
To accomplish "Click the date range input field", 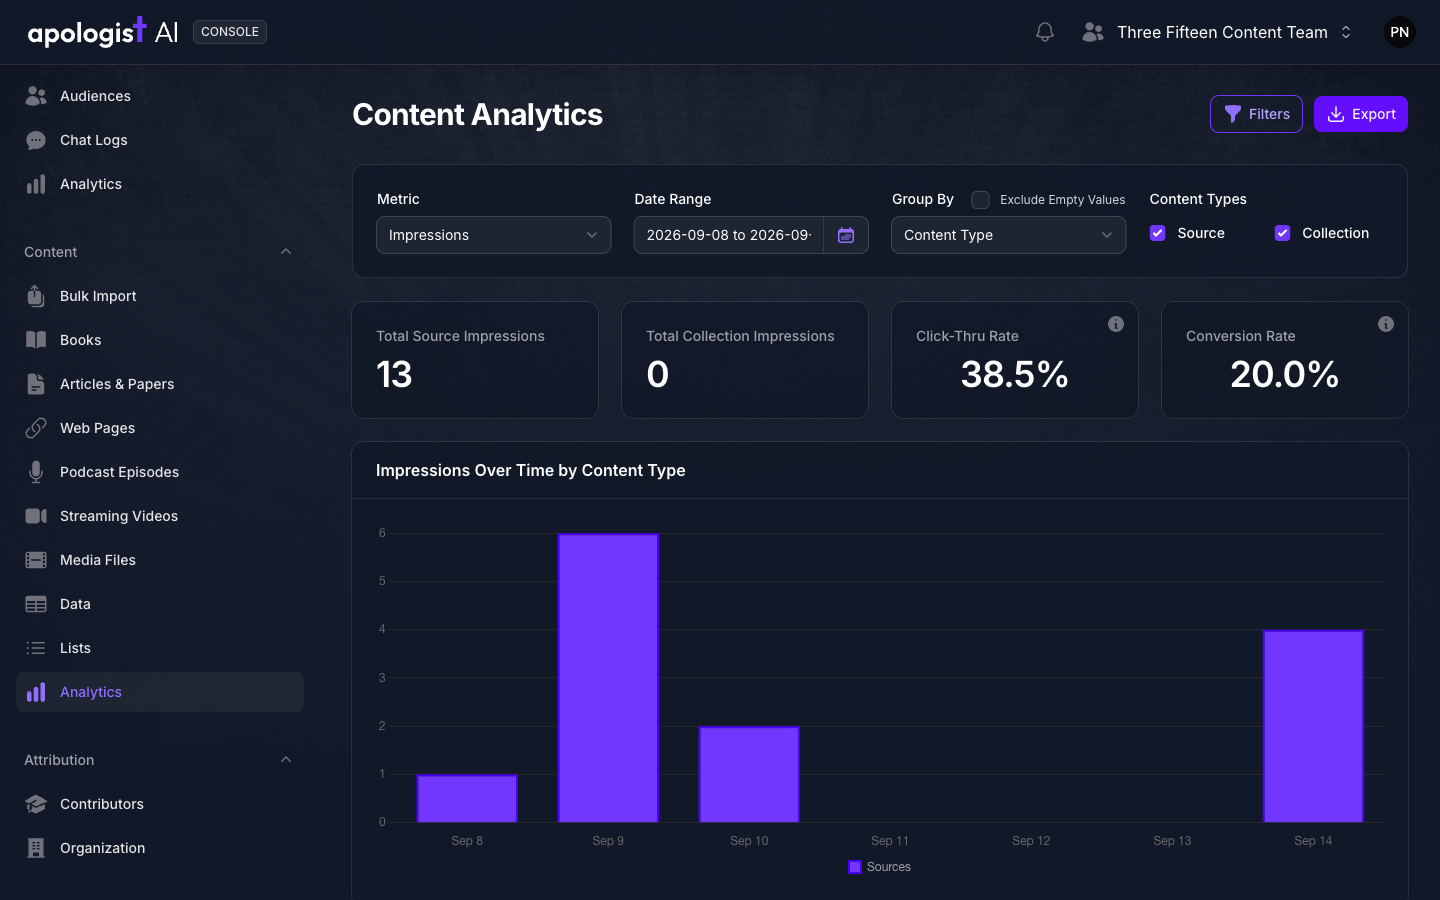I will (729, 235).
